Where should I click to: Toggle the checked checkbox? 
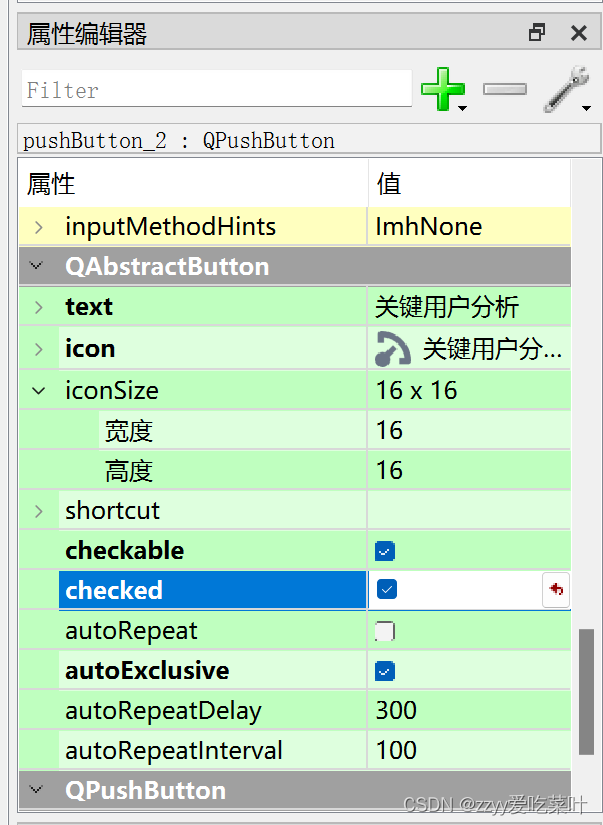(387, 589)
